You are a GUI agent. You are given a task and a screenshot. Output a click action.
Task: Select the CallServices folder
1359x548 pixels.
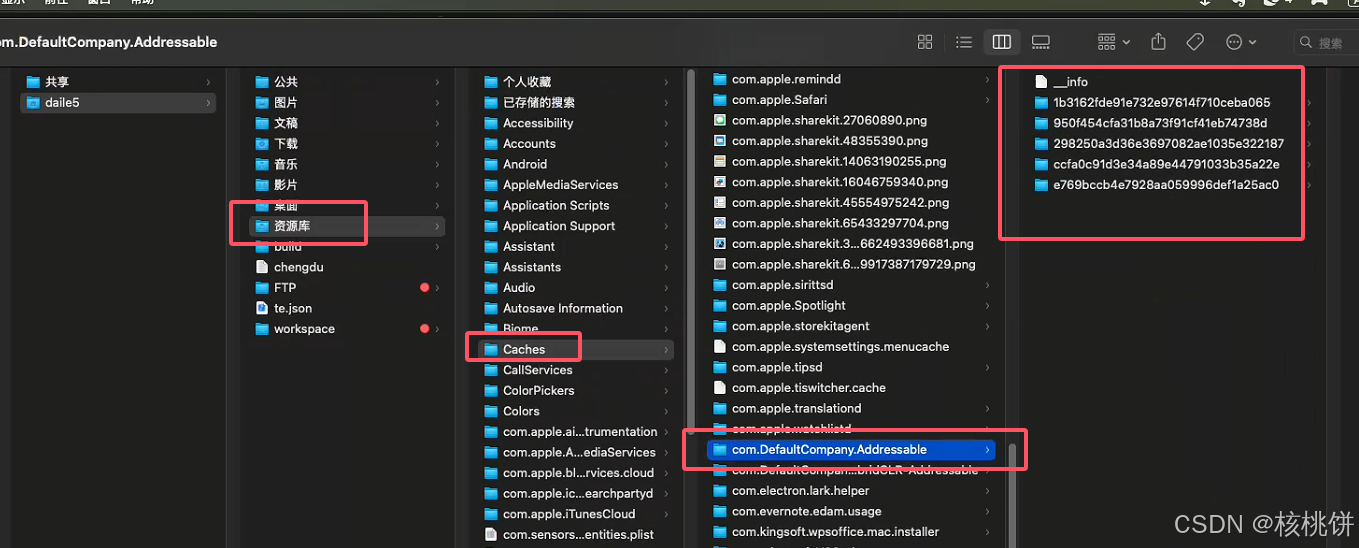click(575, 370)
